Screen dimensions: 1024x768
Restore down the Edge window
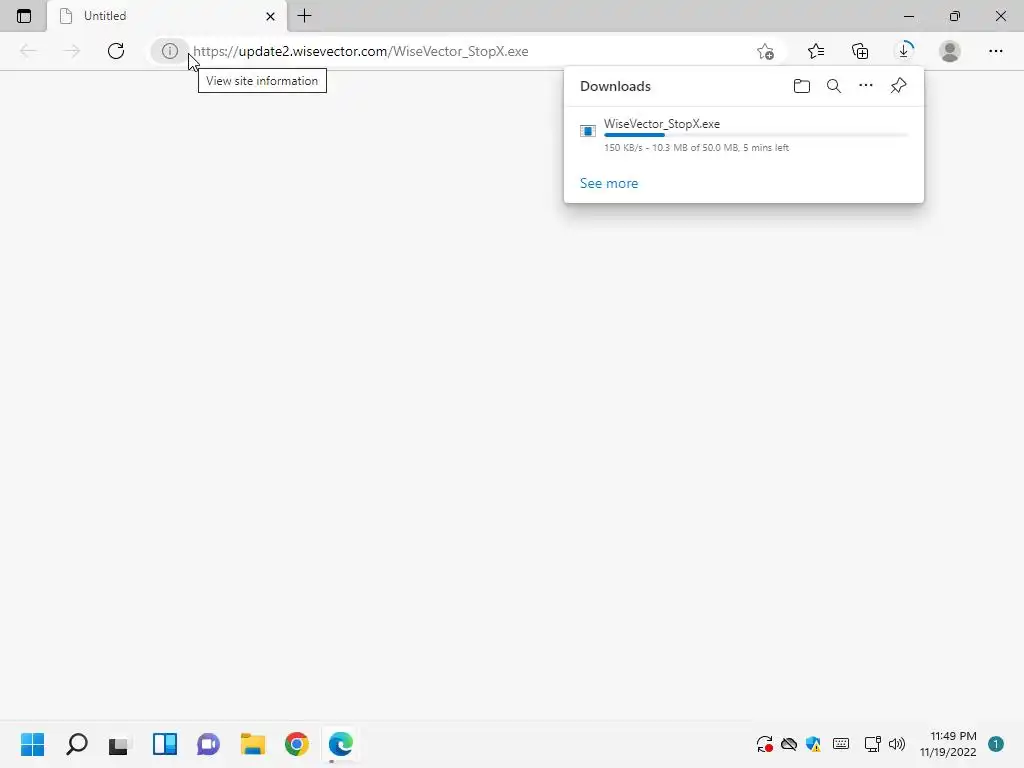[955, 16]
